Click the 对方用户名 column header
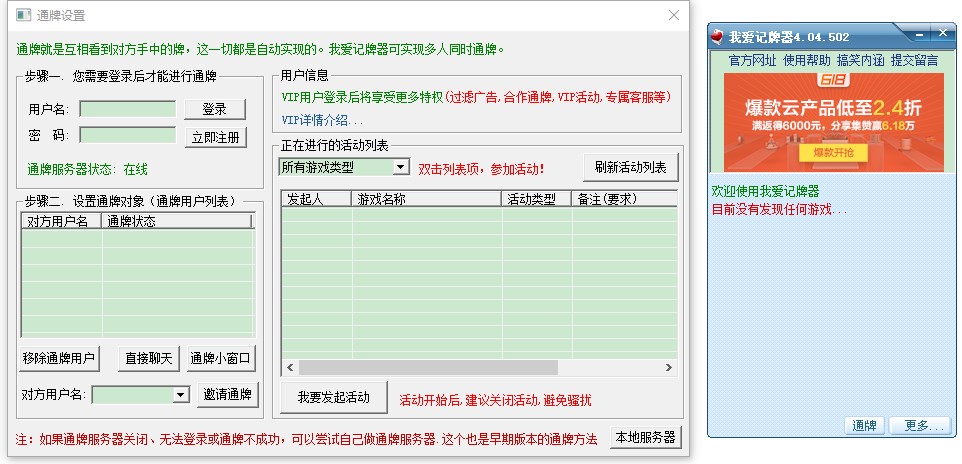 pos(61,222)
